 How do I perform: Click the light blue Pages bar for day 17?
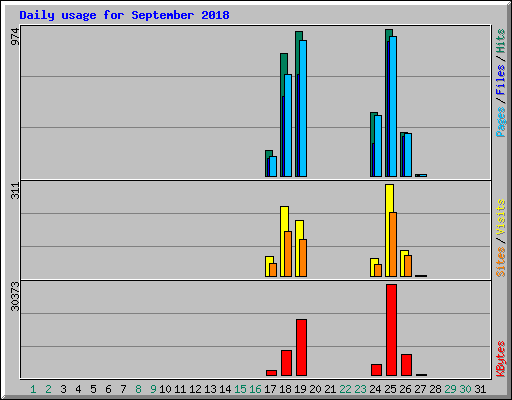tap(273, 166)
